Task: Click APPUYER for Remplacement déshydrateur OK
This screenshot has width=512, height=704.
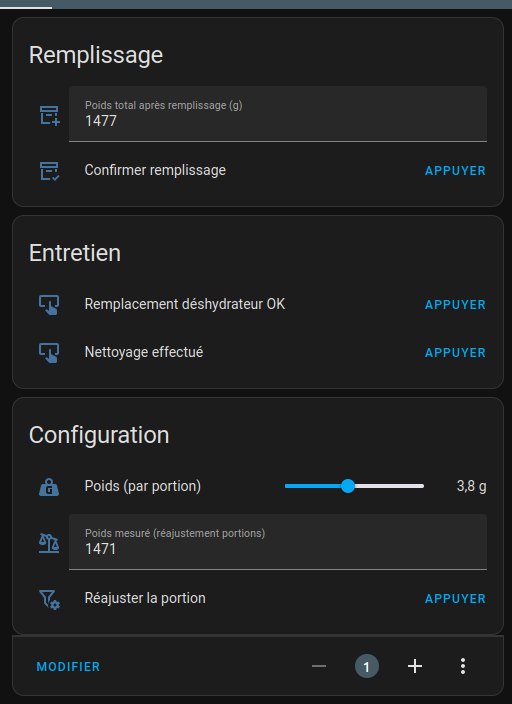Action: pyautogui.click(x=455, y=304)
